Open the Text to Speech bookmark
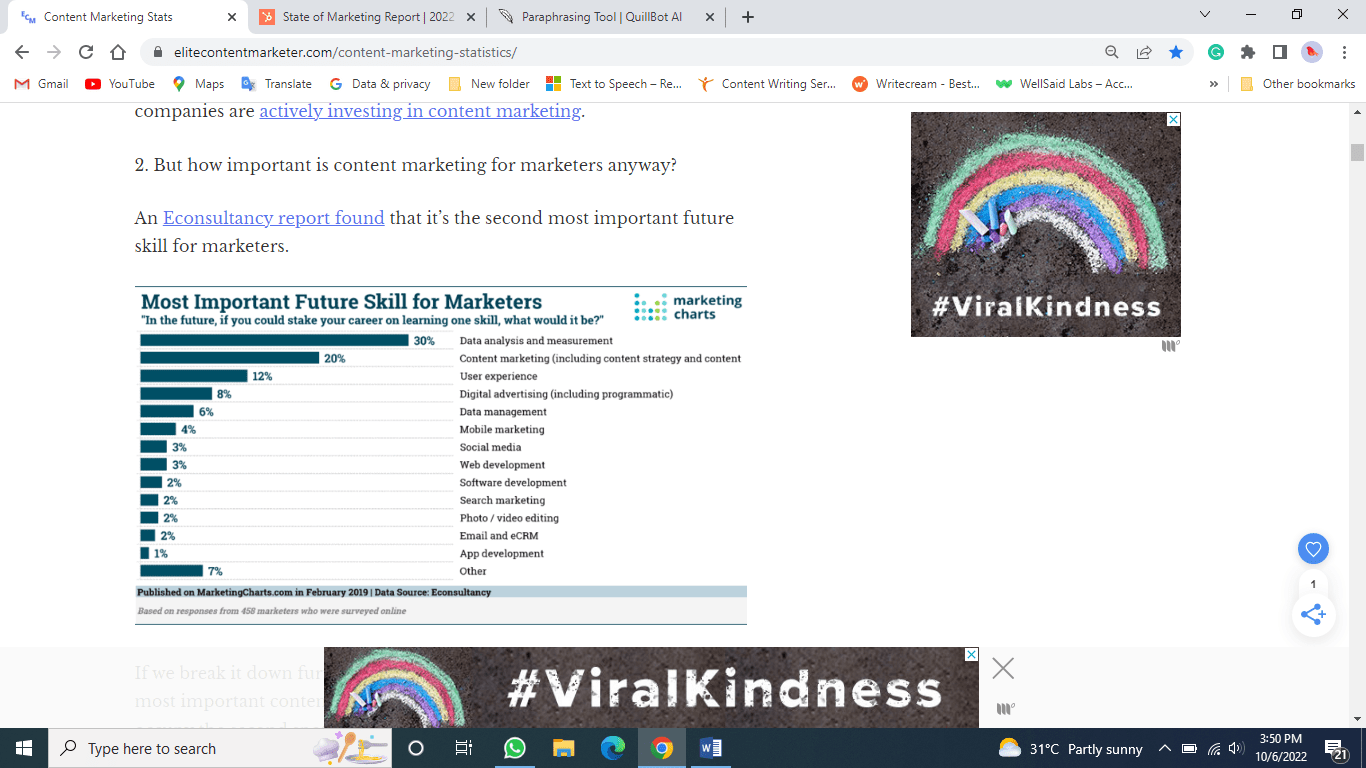Image resolution: width=1366 pixels, height=768 pixels. (x=614, y=84)
